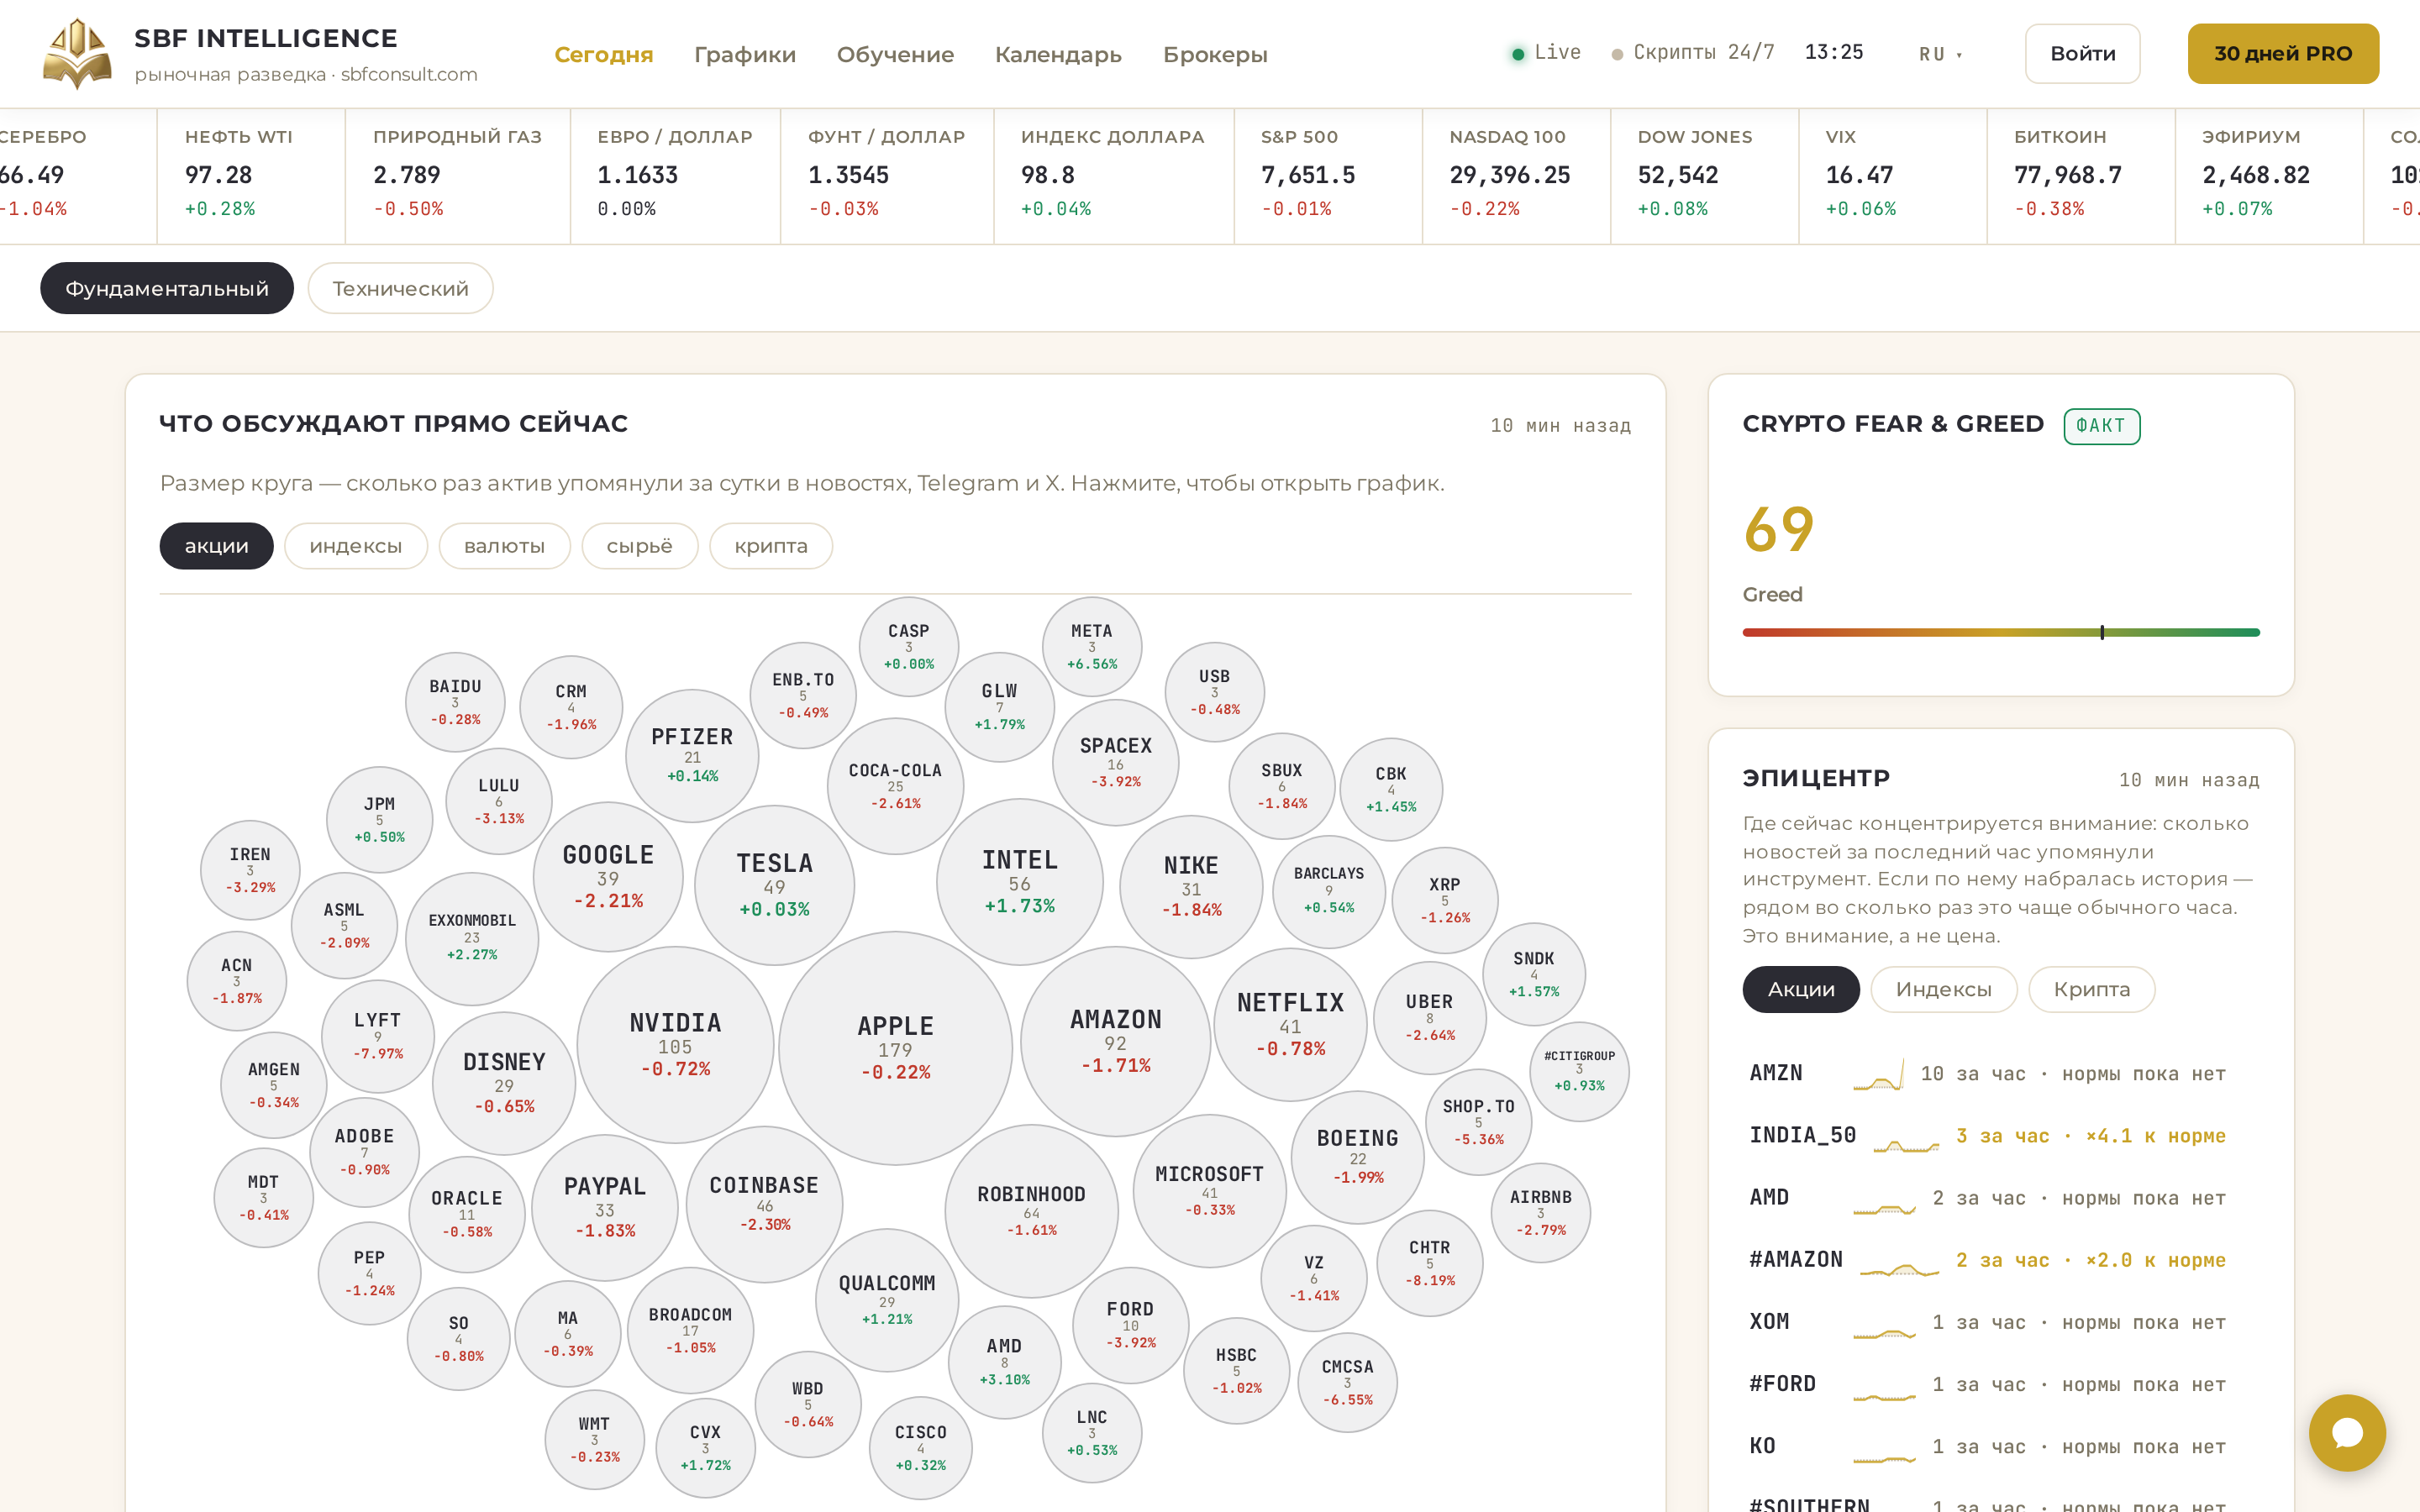This screenshot has height=1512, width=2420.
Task: Open the INTEL bubble
Action: (1019, 882)
